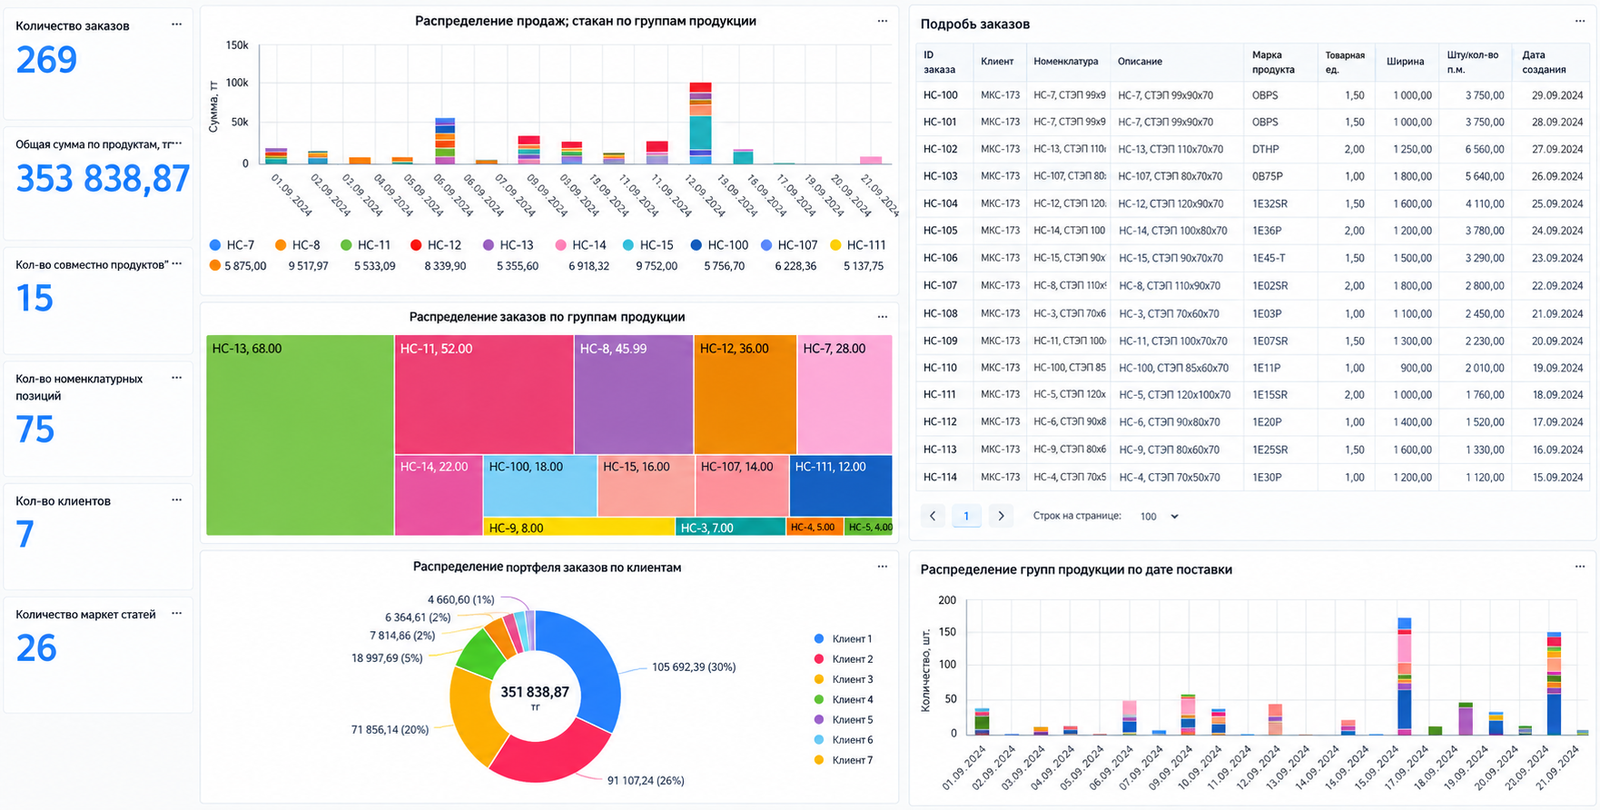Toggle the HC-7 series in sales legend
Screen dimensions: 1600x810
[x=232, y=245]
